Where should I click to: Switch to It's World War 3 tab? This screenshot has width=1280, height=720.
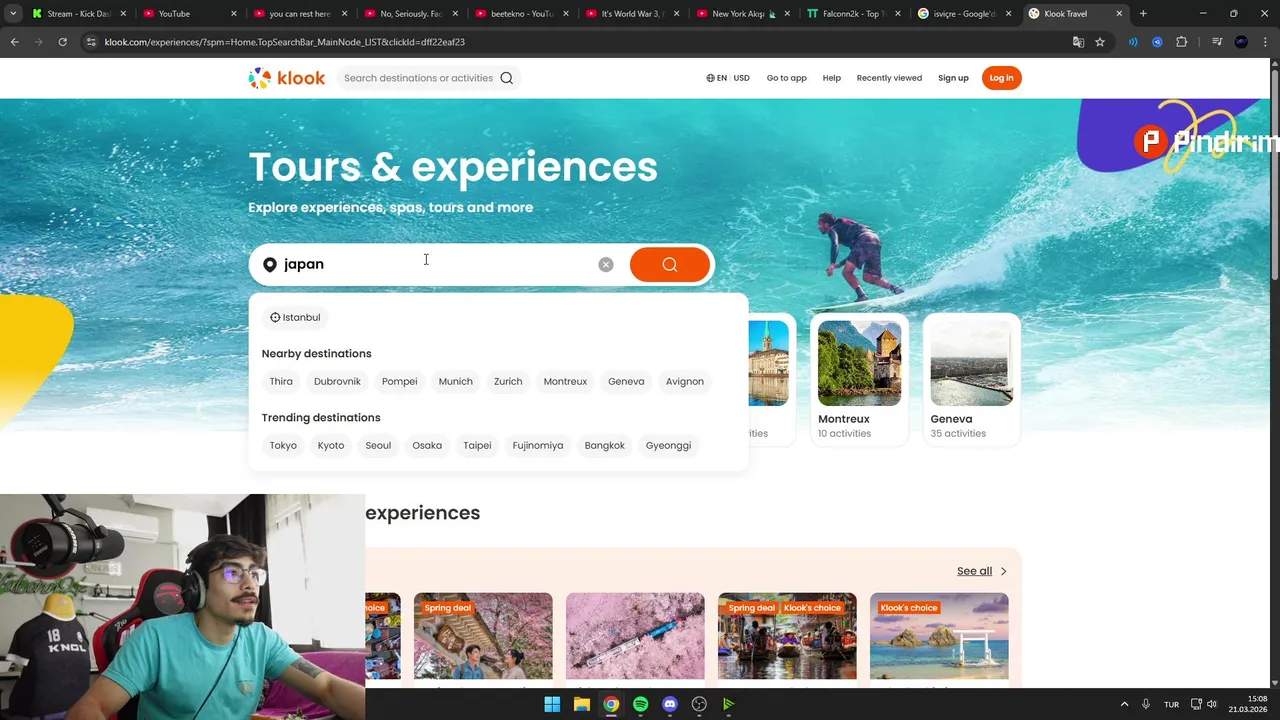pos(632,14)
